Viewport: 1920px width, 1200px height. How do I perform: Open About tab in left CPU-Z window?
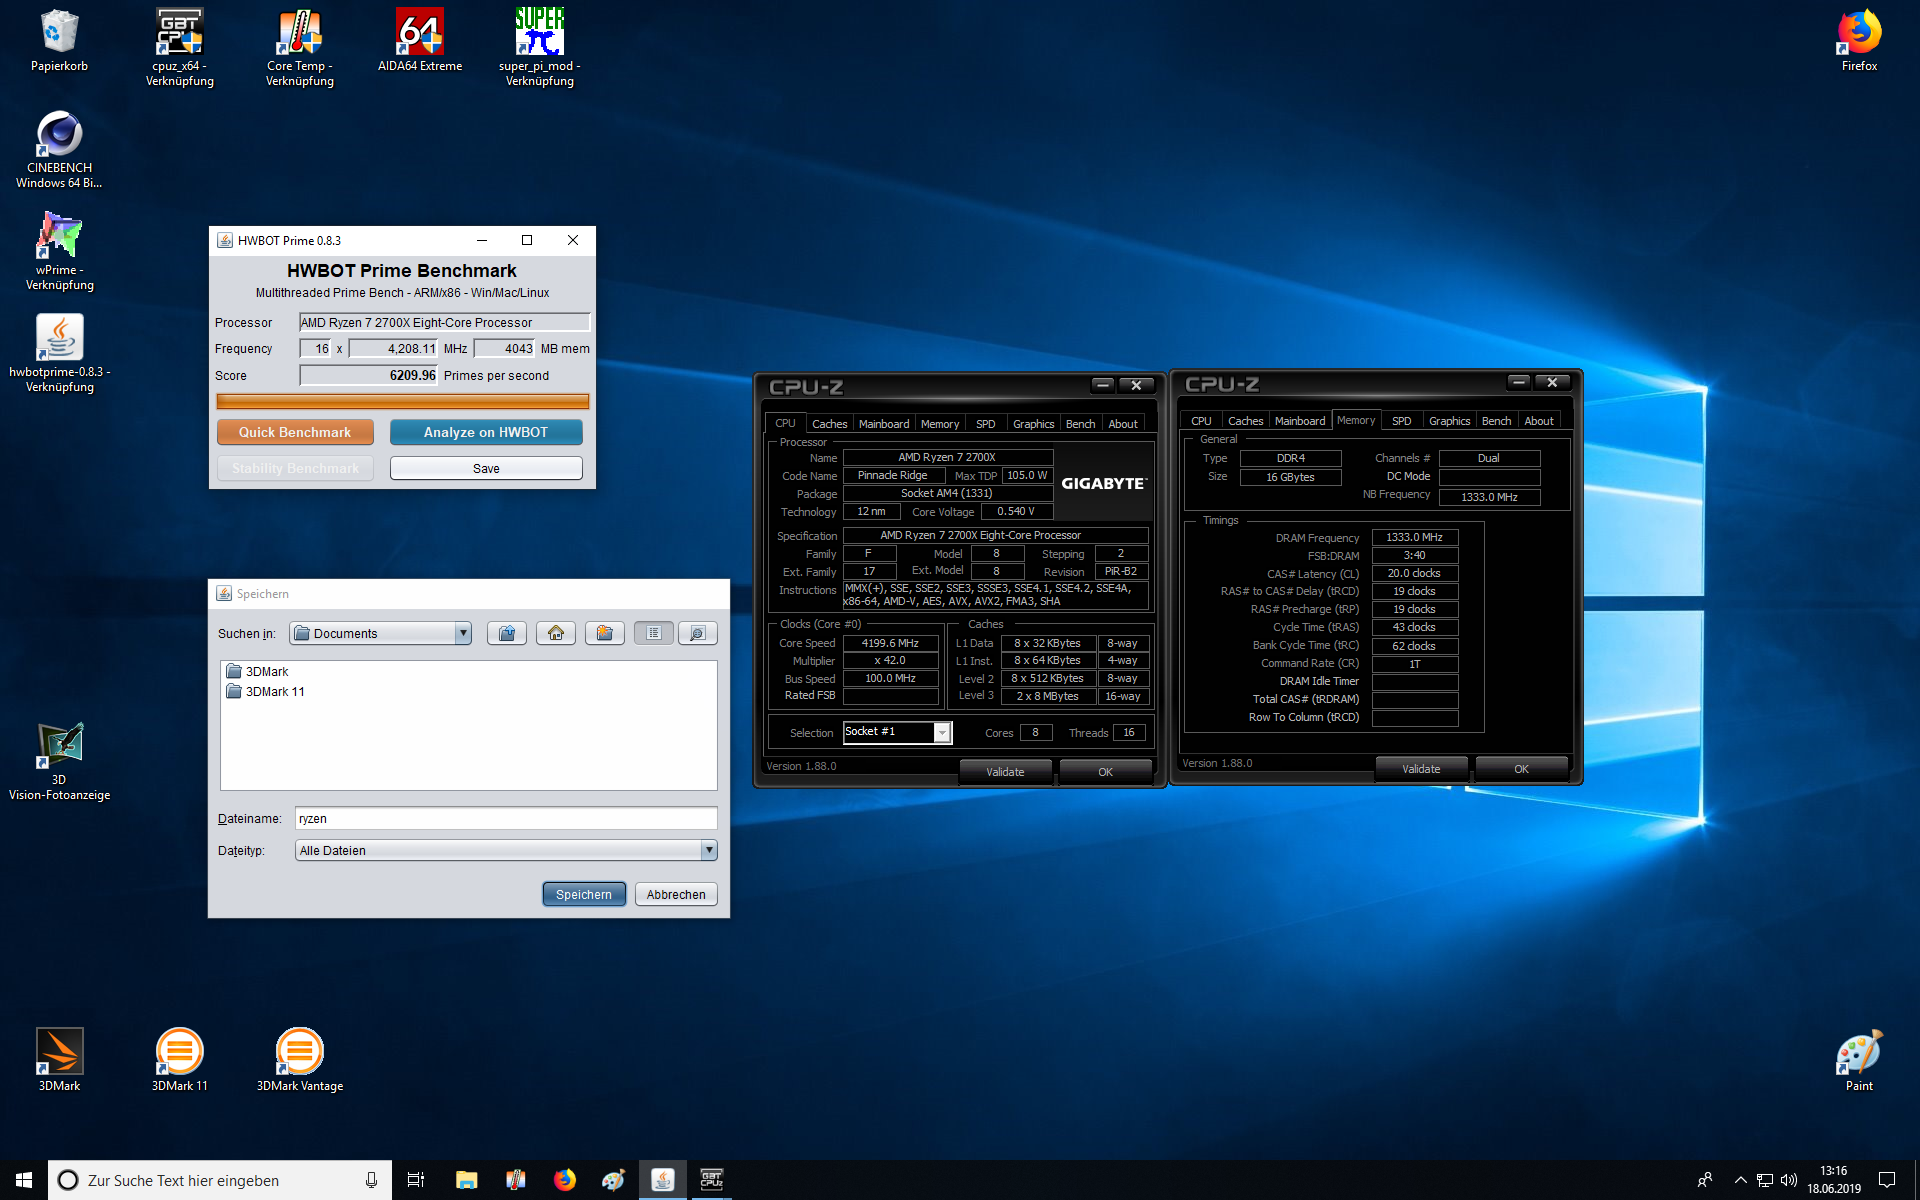pos(1123,424)
